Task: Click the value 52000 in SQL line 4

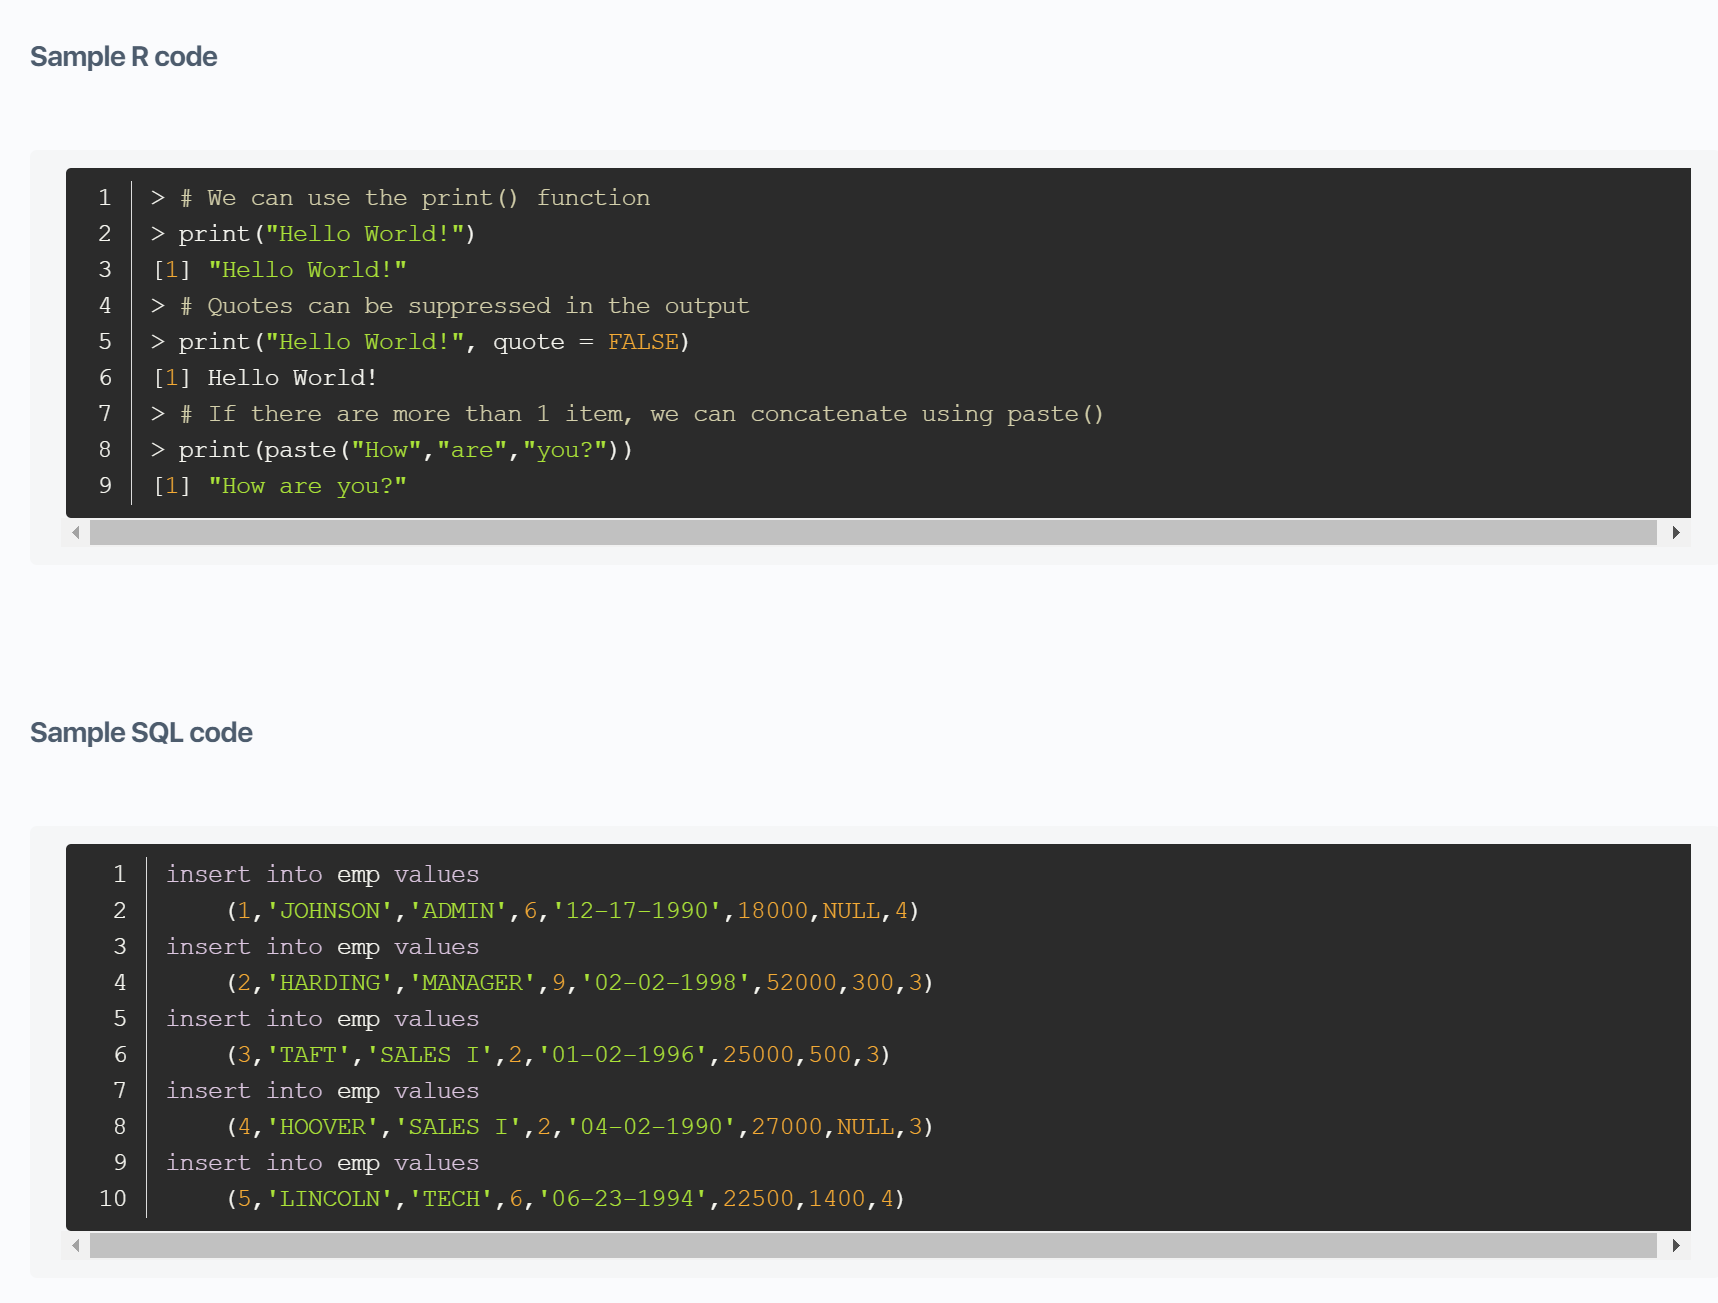Action: pos(801,983)
